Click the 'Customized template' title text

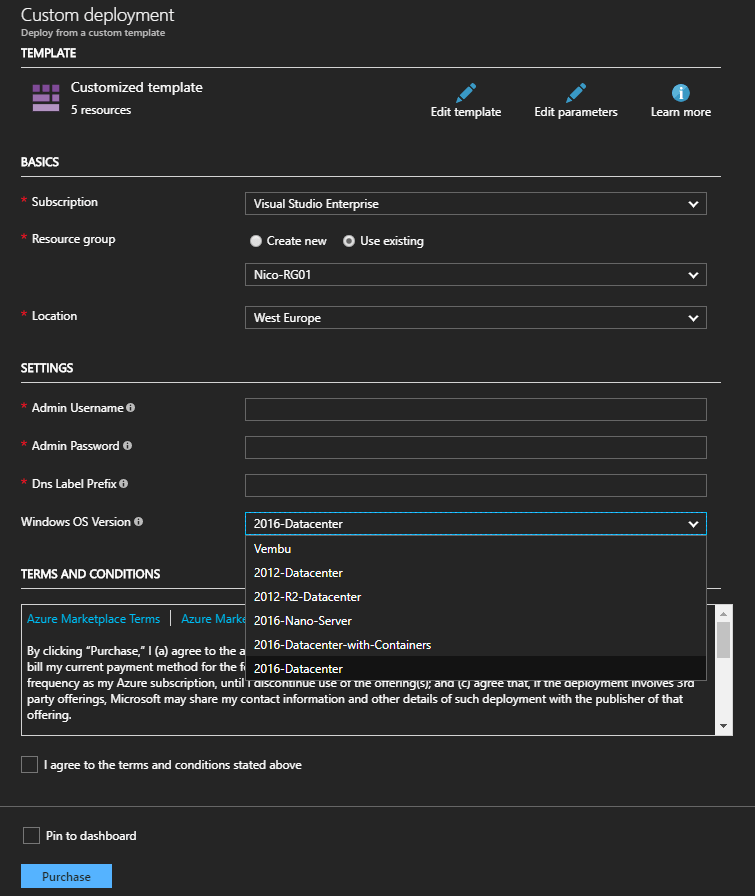[137, 87]
